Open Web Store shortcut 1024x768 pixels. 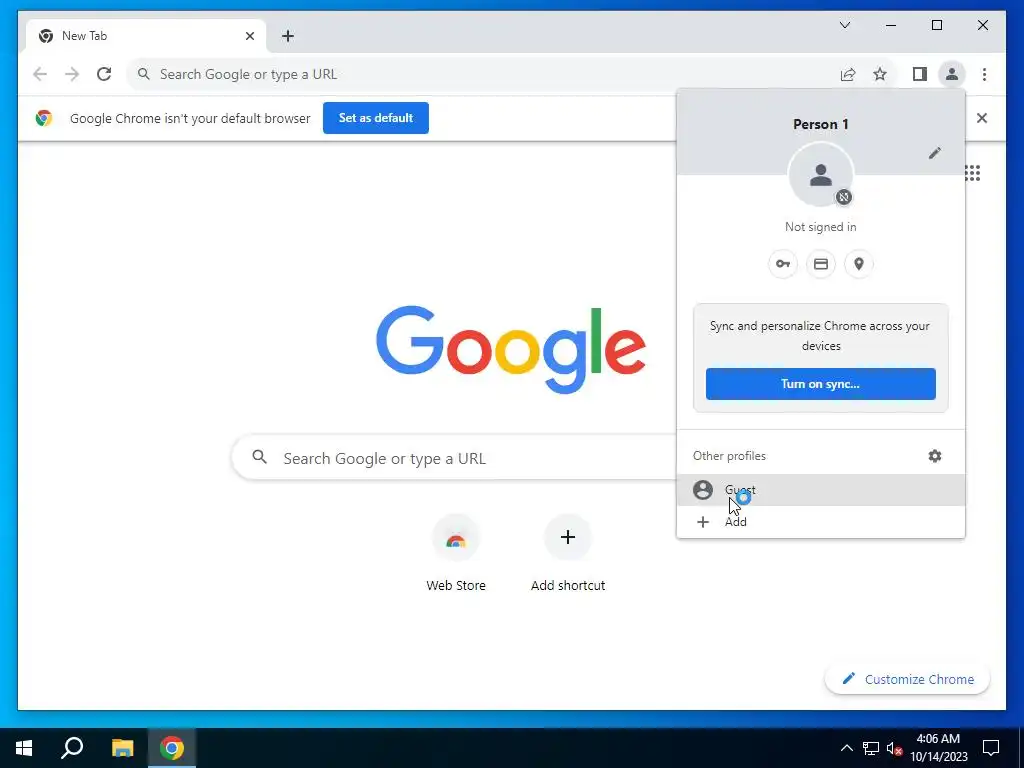coord(456,554)
